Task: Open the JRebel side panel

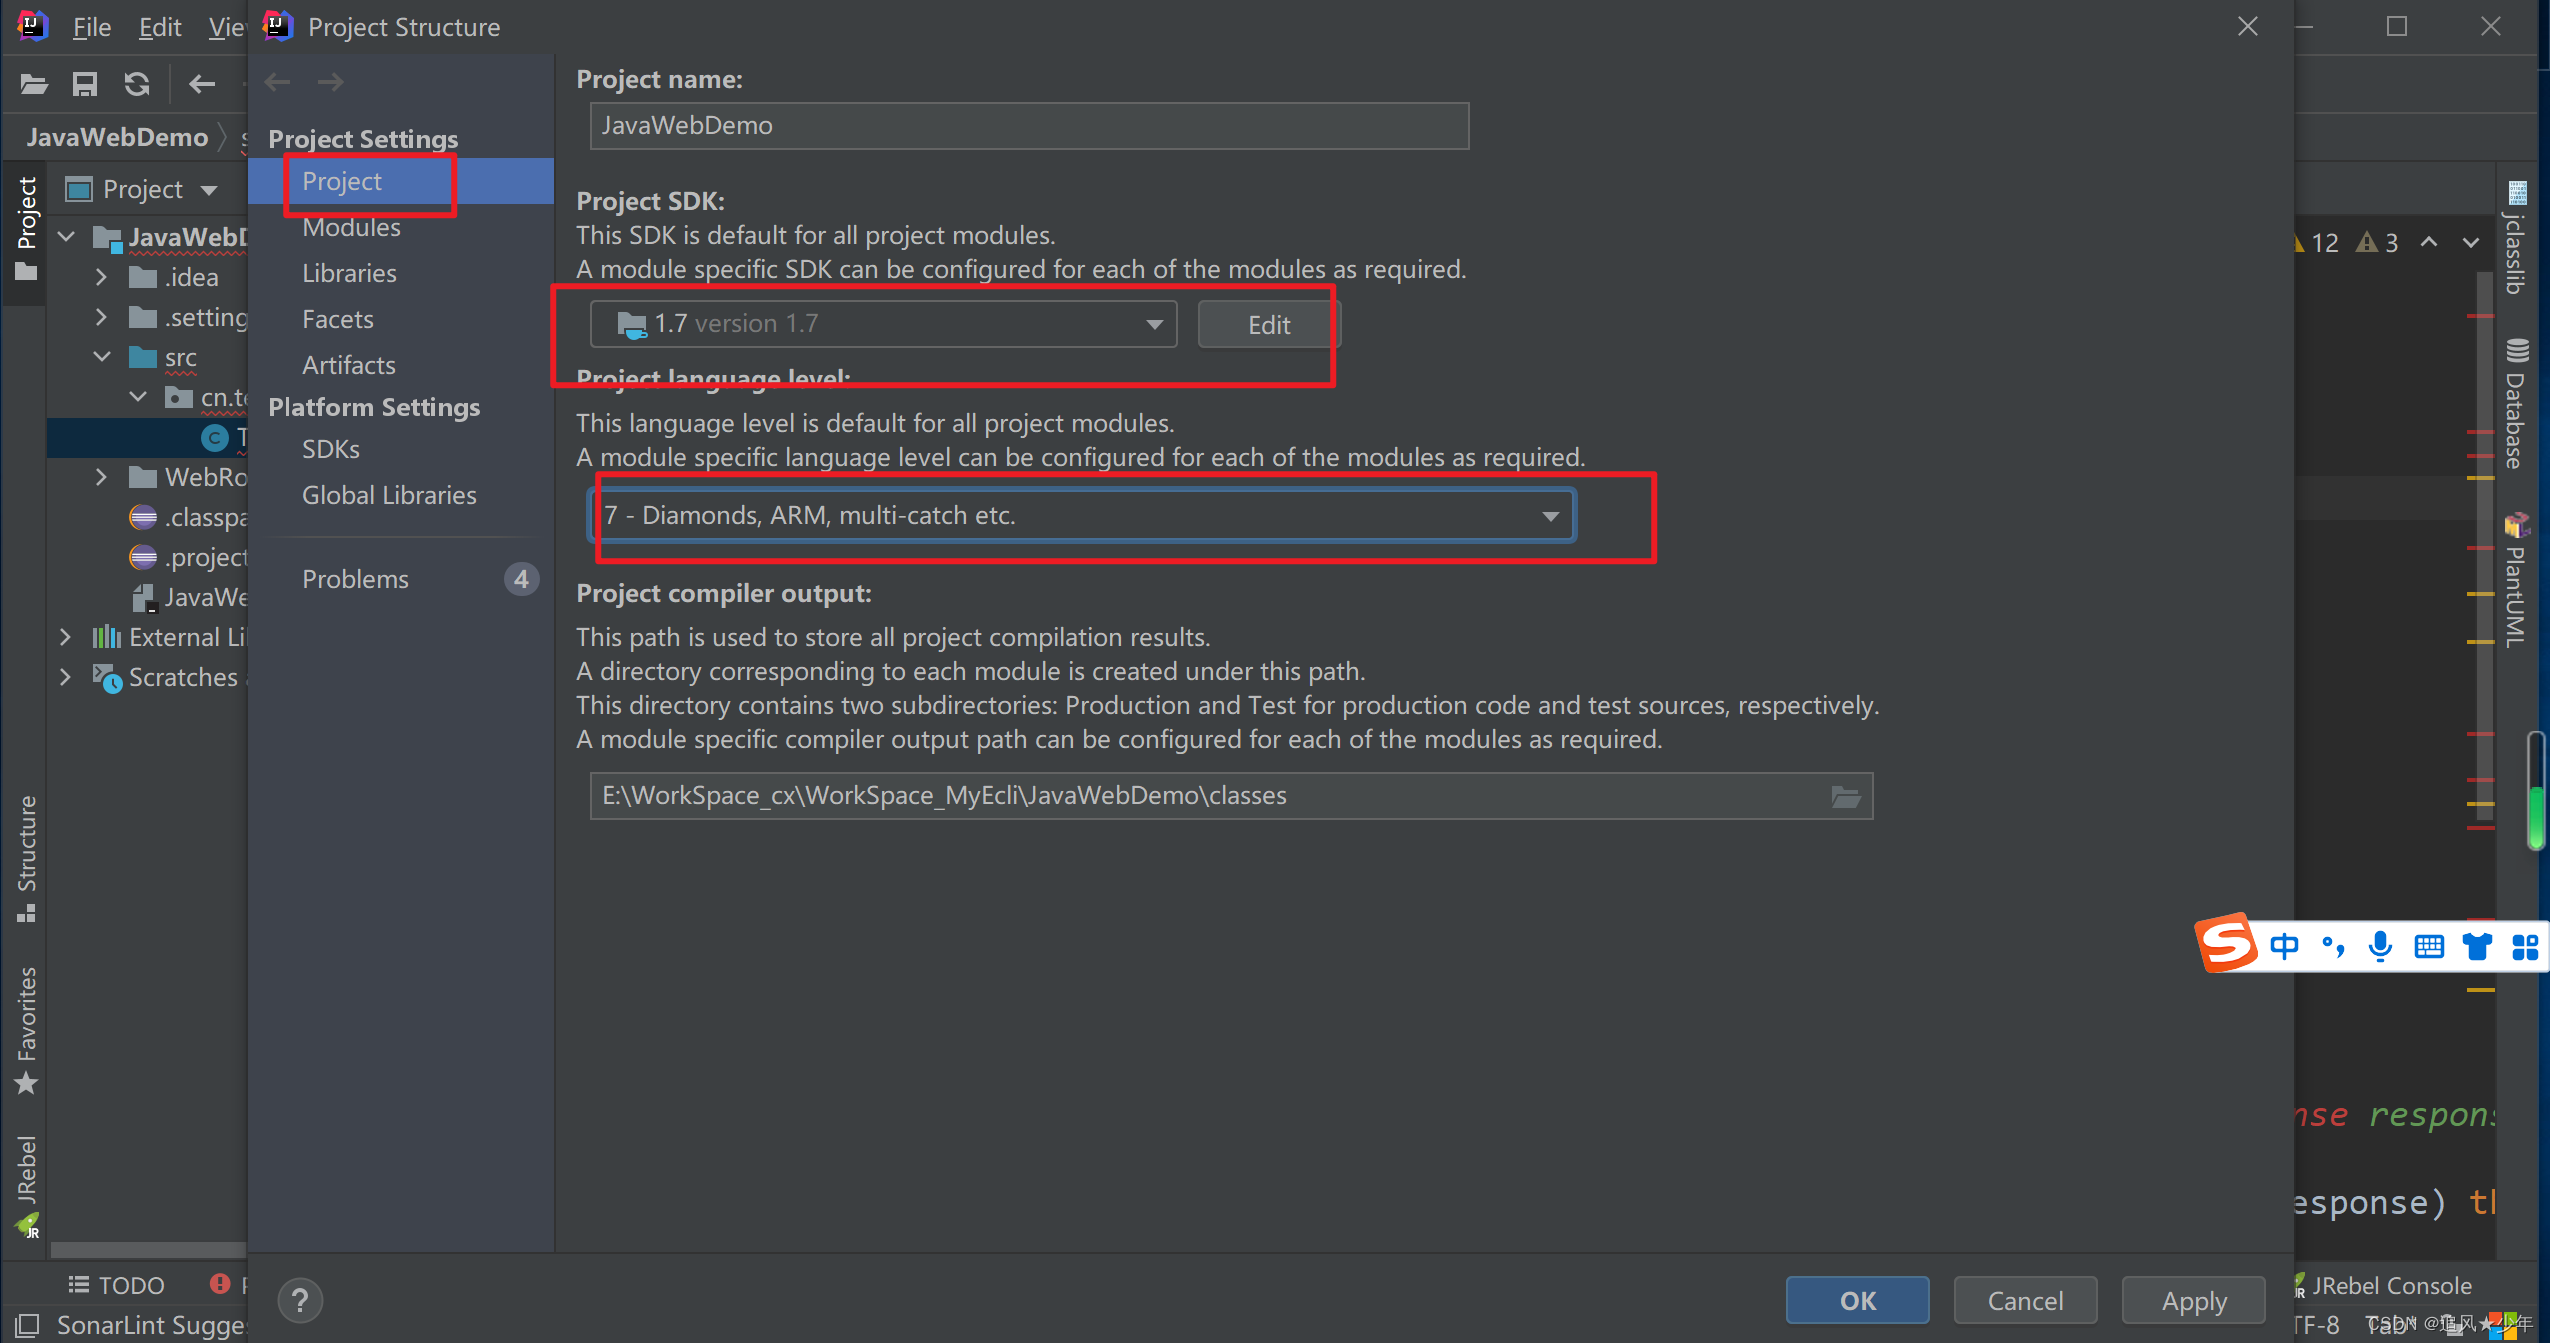Action: tap(26, 1186)
